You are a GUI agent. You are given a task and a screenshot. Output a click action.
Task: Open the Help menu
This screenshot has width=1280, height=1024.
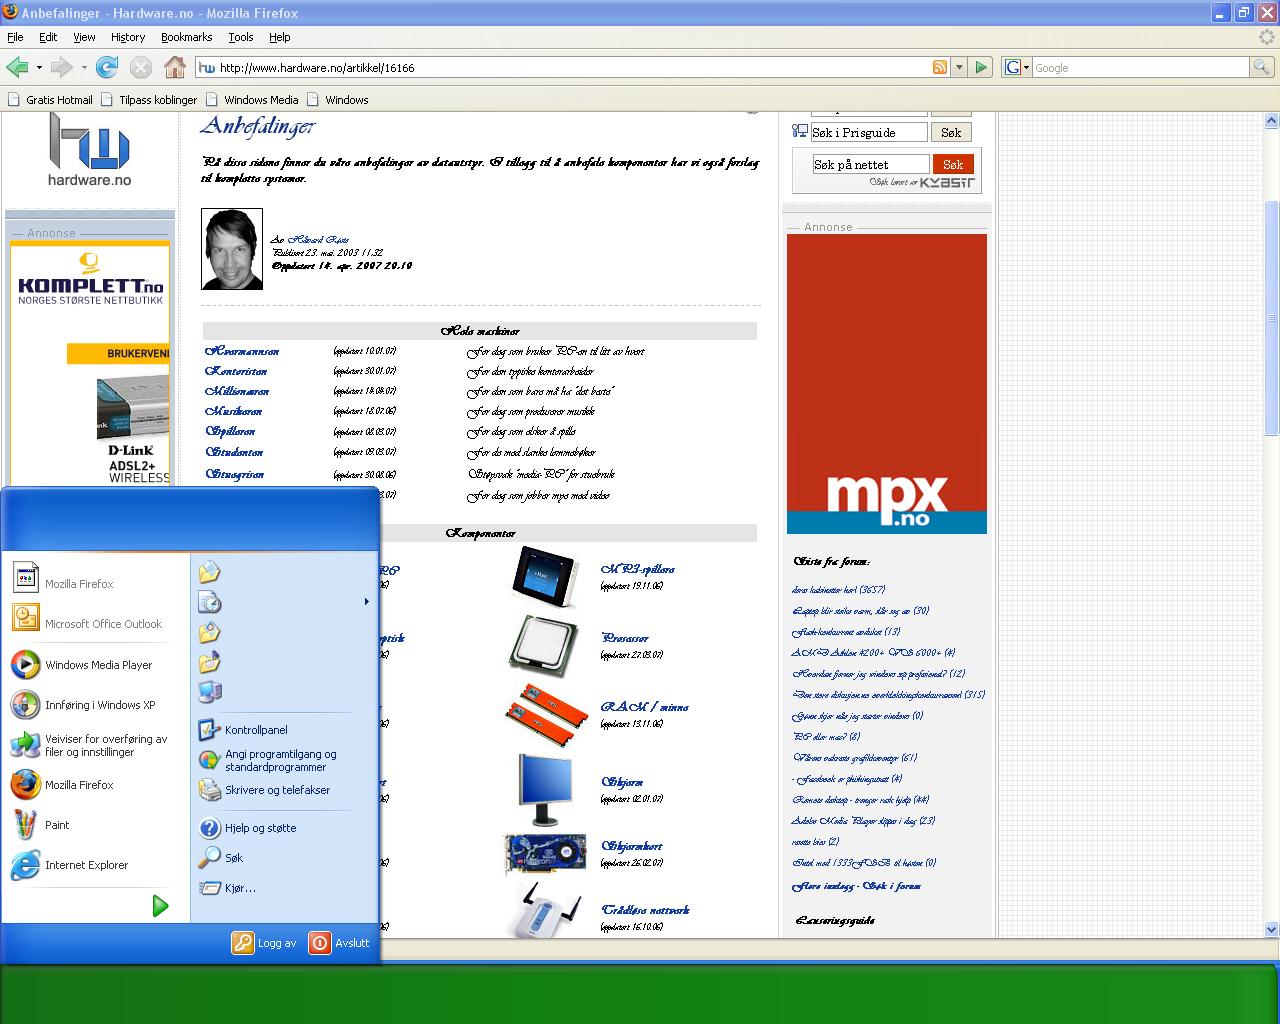tap(280, 37)
